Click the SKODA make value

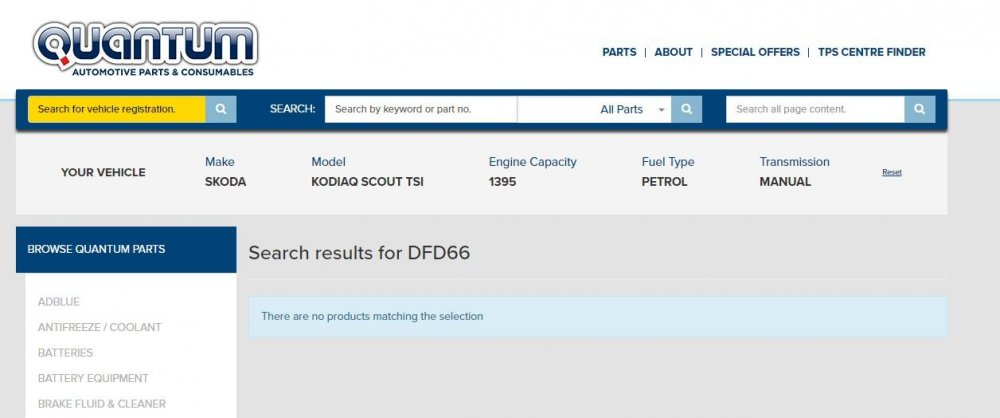click(x=225, y=182)
